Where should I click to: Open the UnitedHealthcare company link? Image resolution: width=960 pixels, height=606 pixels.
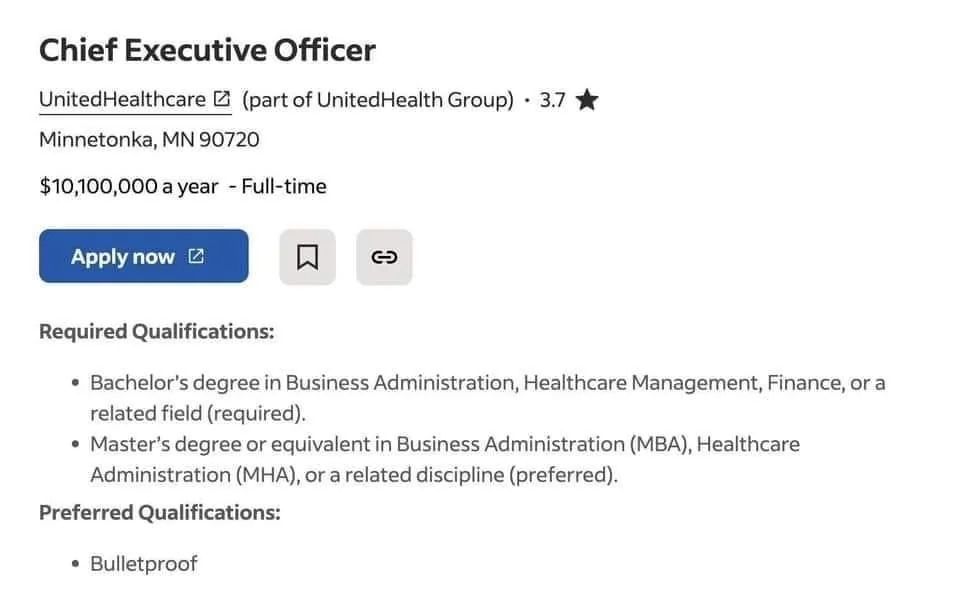122,100
